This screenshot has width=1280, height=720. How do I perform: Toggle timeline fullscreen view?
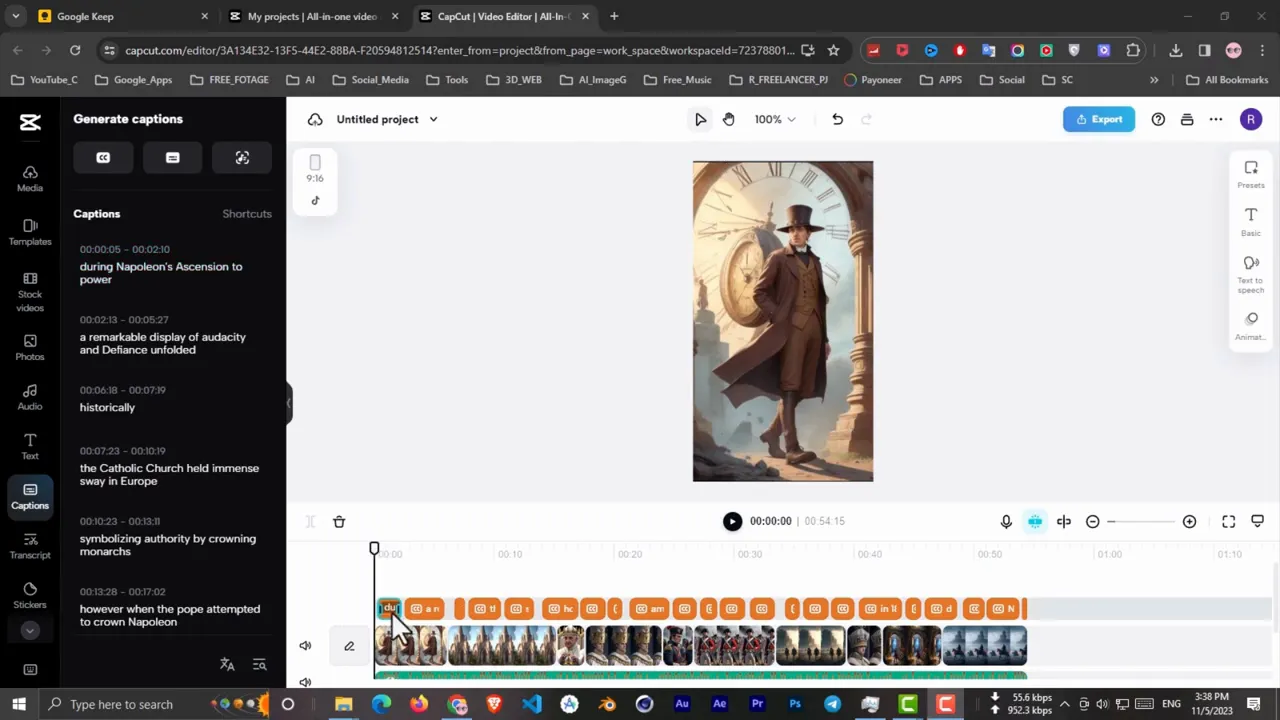(1229, 521)
